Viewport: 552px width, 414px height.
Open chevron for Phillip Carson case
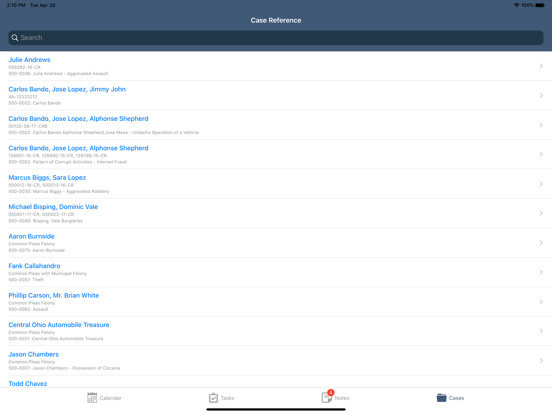click(x=541, y=302)
